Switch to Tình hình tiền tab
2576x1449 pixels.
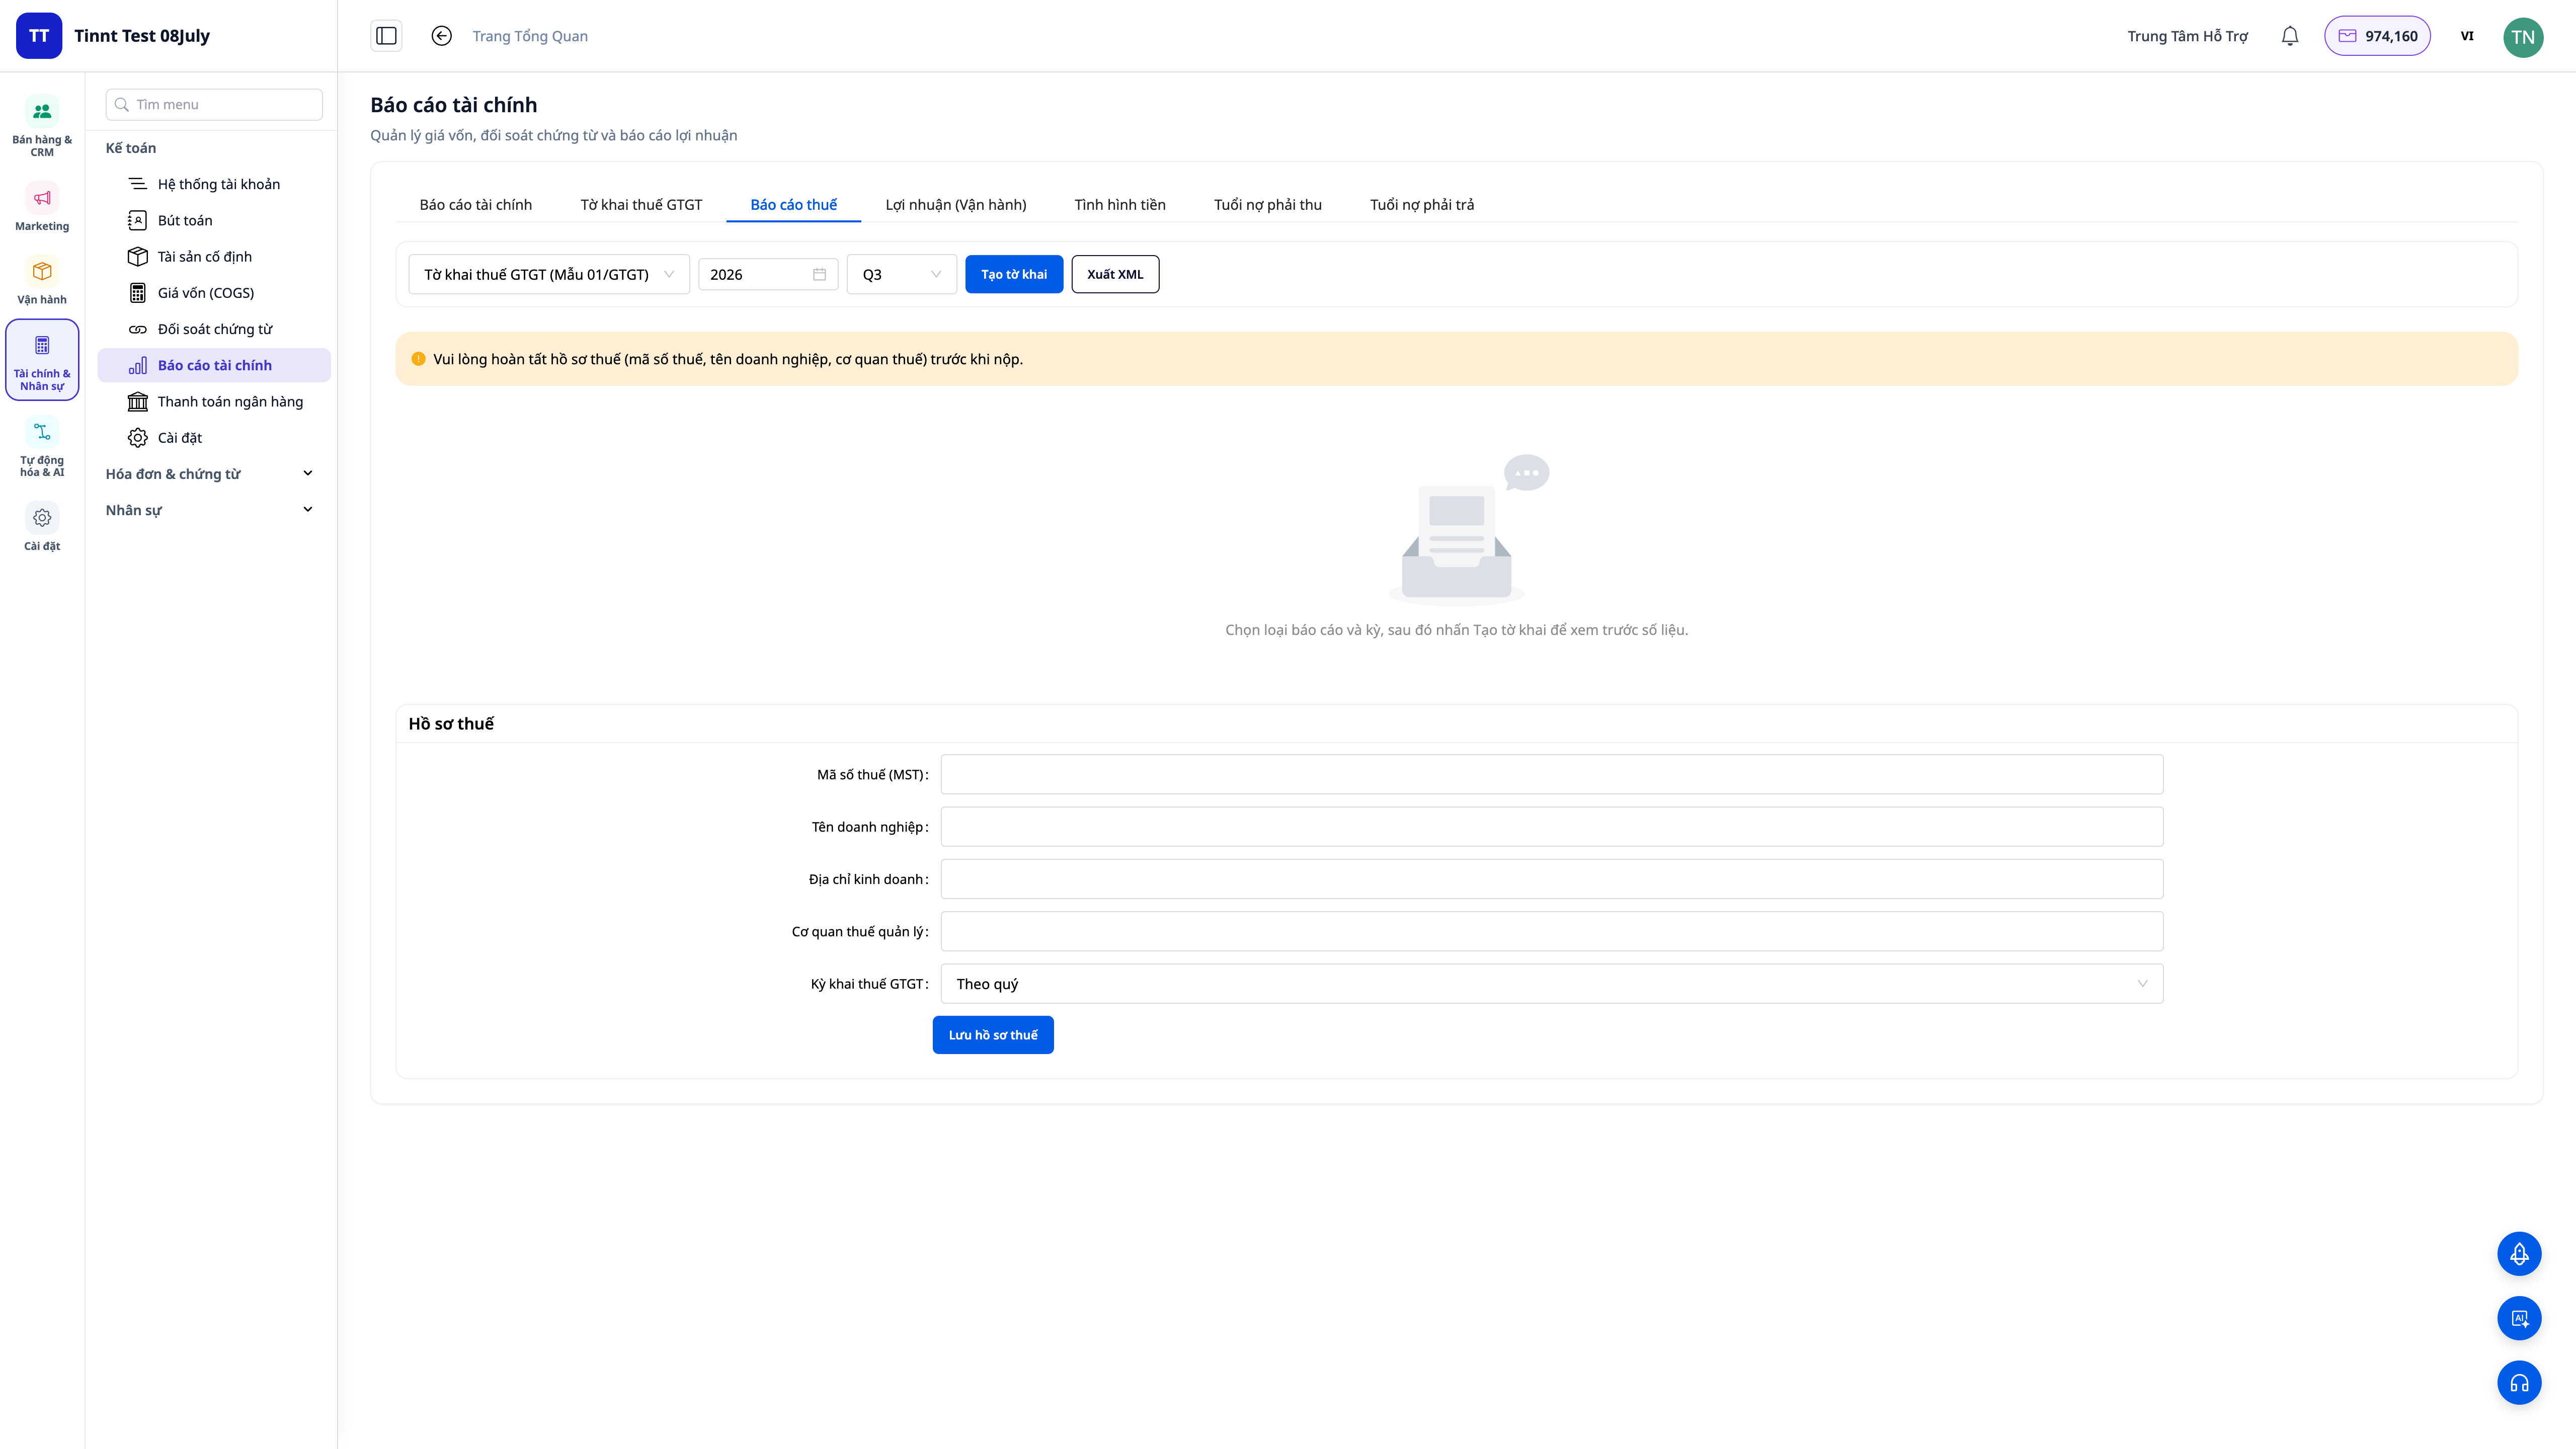(x=1120, y=204)
